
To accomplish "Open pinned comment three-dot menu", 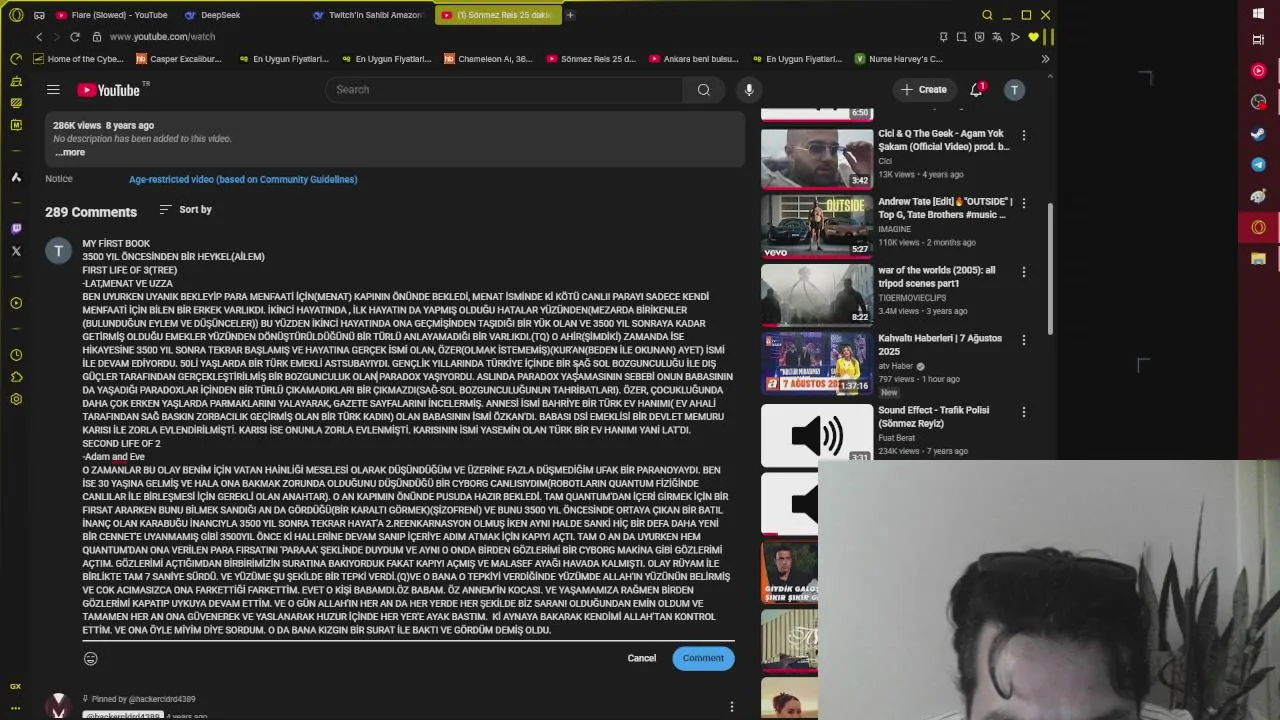I will [732, 707].
